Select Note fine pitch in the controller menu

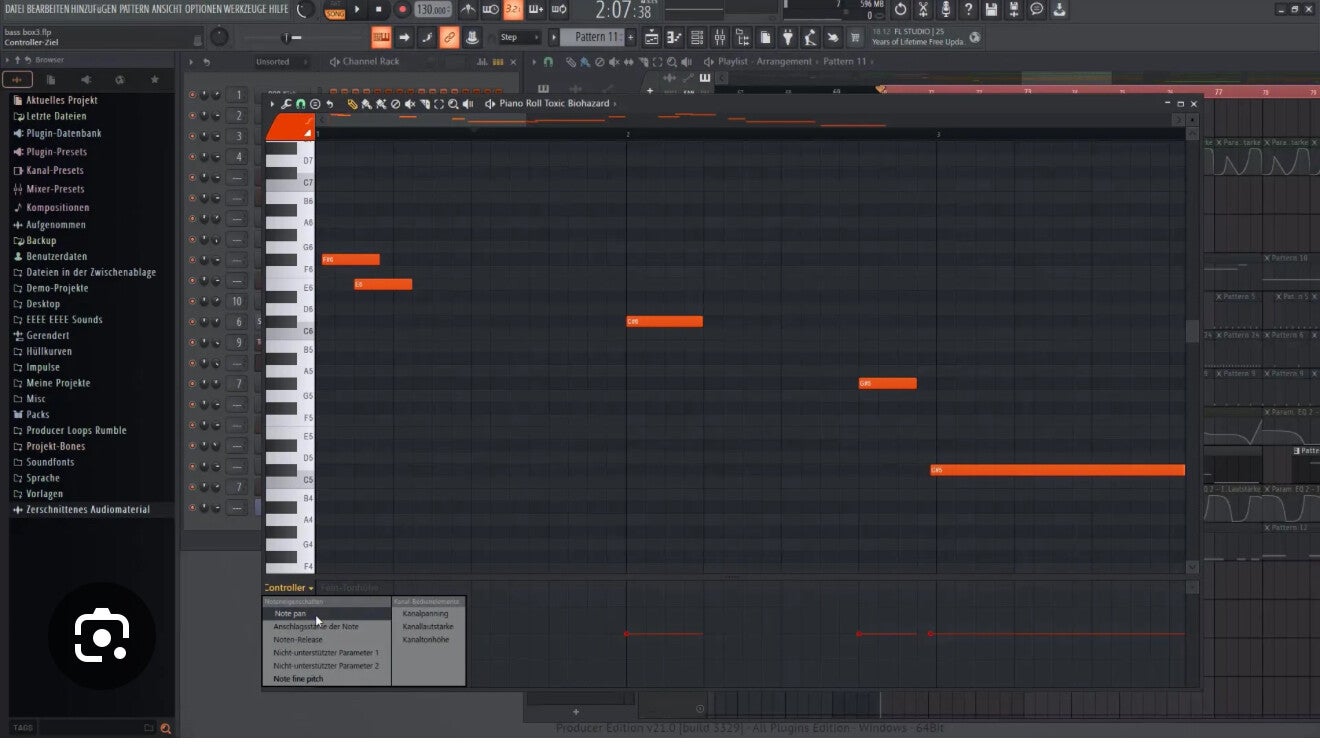pyautogui.click(x=298, y=679)
